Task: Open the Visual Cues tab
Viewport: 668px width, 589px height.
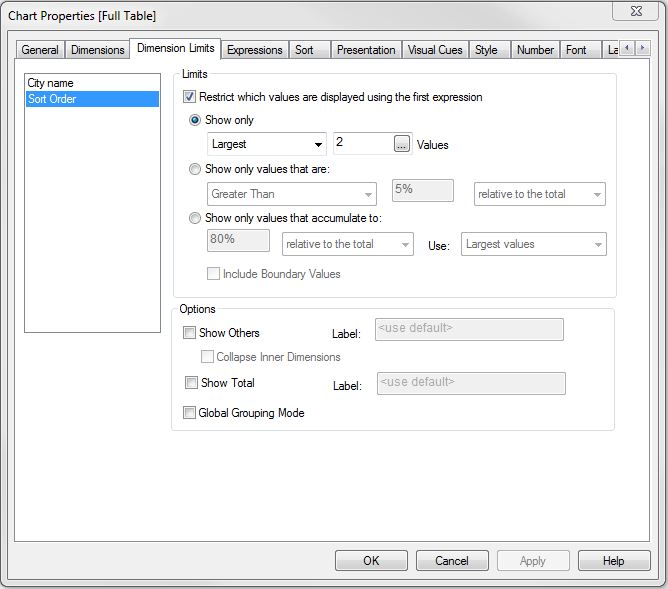Action: pyautogui.click(x=435, y=49)
